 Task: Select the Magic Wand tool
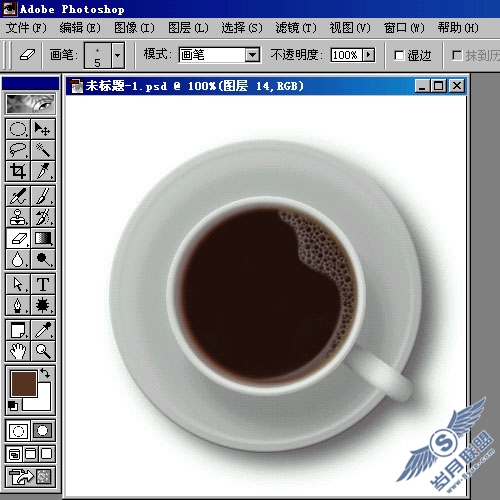point(43,150)
